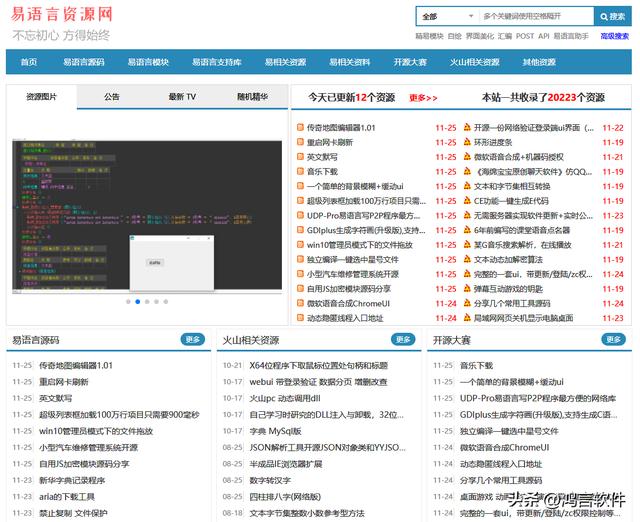Select the fourth carousel dot

pos(156,302)
